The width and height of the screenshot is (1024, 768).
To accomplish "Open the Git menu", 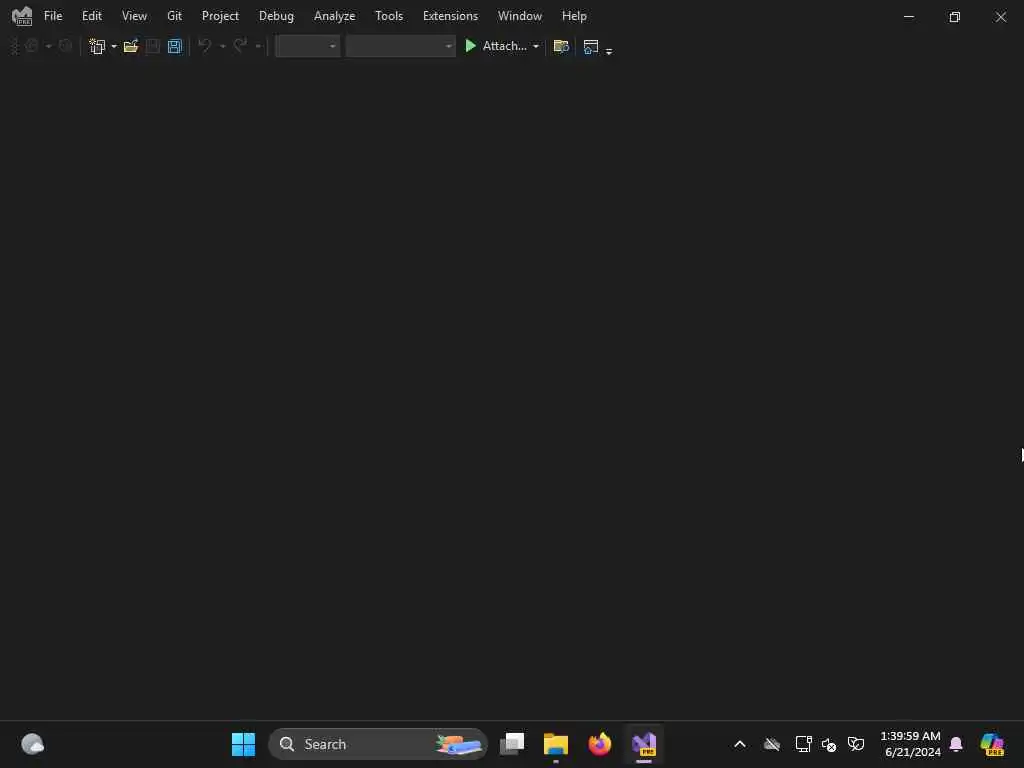I will pos(174,16).
